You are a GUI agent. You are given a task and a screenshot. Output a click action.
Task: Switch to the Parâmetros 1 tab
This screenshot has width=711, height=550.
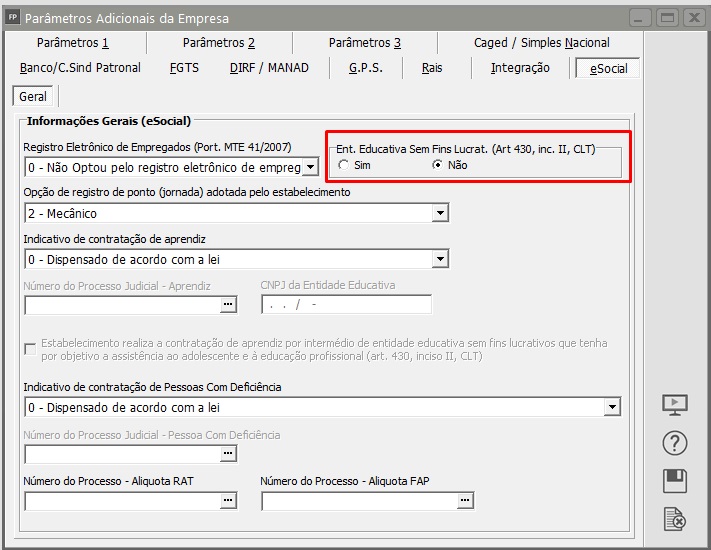tap(73, 43)
